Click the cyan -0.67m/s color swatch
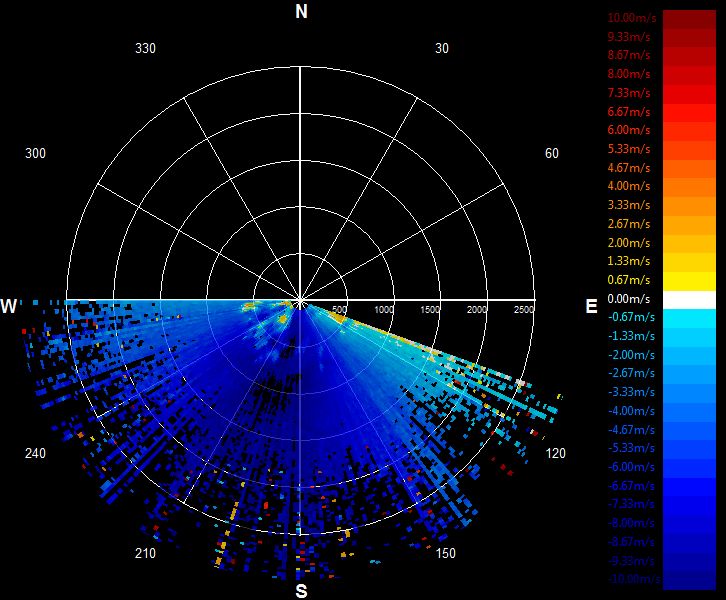 click(689, 319)
